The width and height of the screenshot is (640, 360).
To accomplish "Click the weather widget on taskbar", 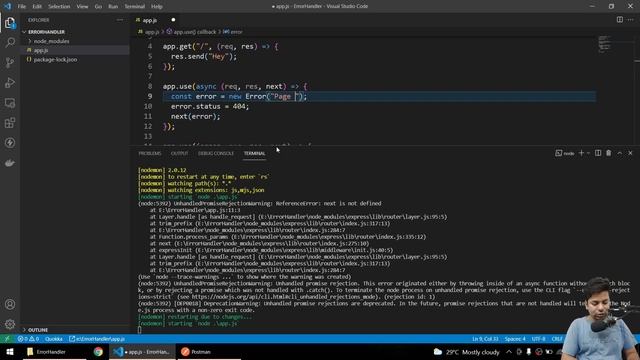I will coord(467,351).
